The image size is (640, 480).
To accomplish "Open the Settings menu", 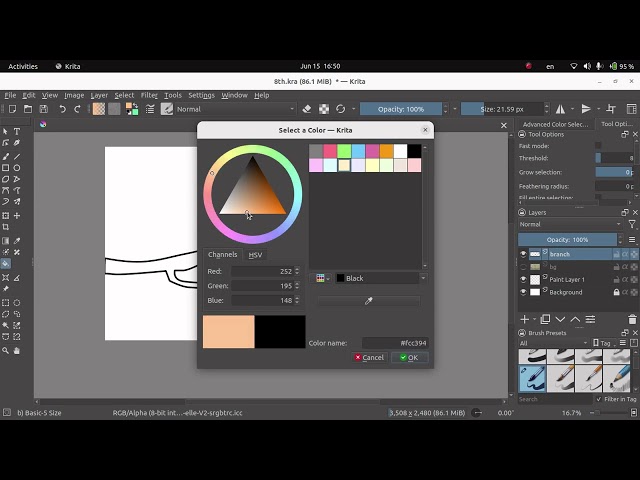I will click(x=201, y=95).
